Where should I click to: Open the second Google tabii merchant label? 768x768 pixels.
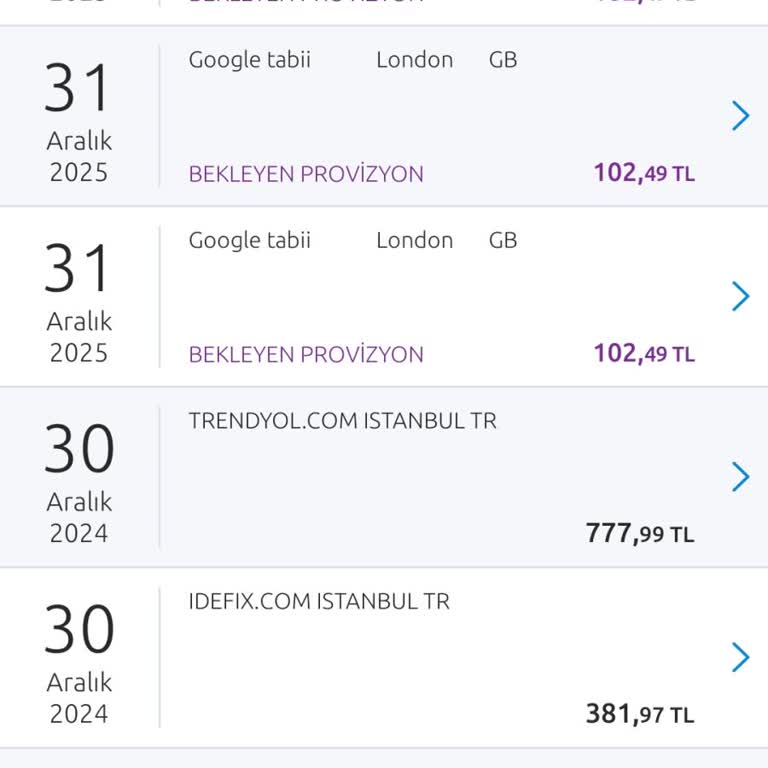250,240
